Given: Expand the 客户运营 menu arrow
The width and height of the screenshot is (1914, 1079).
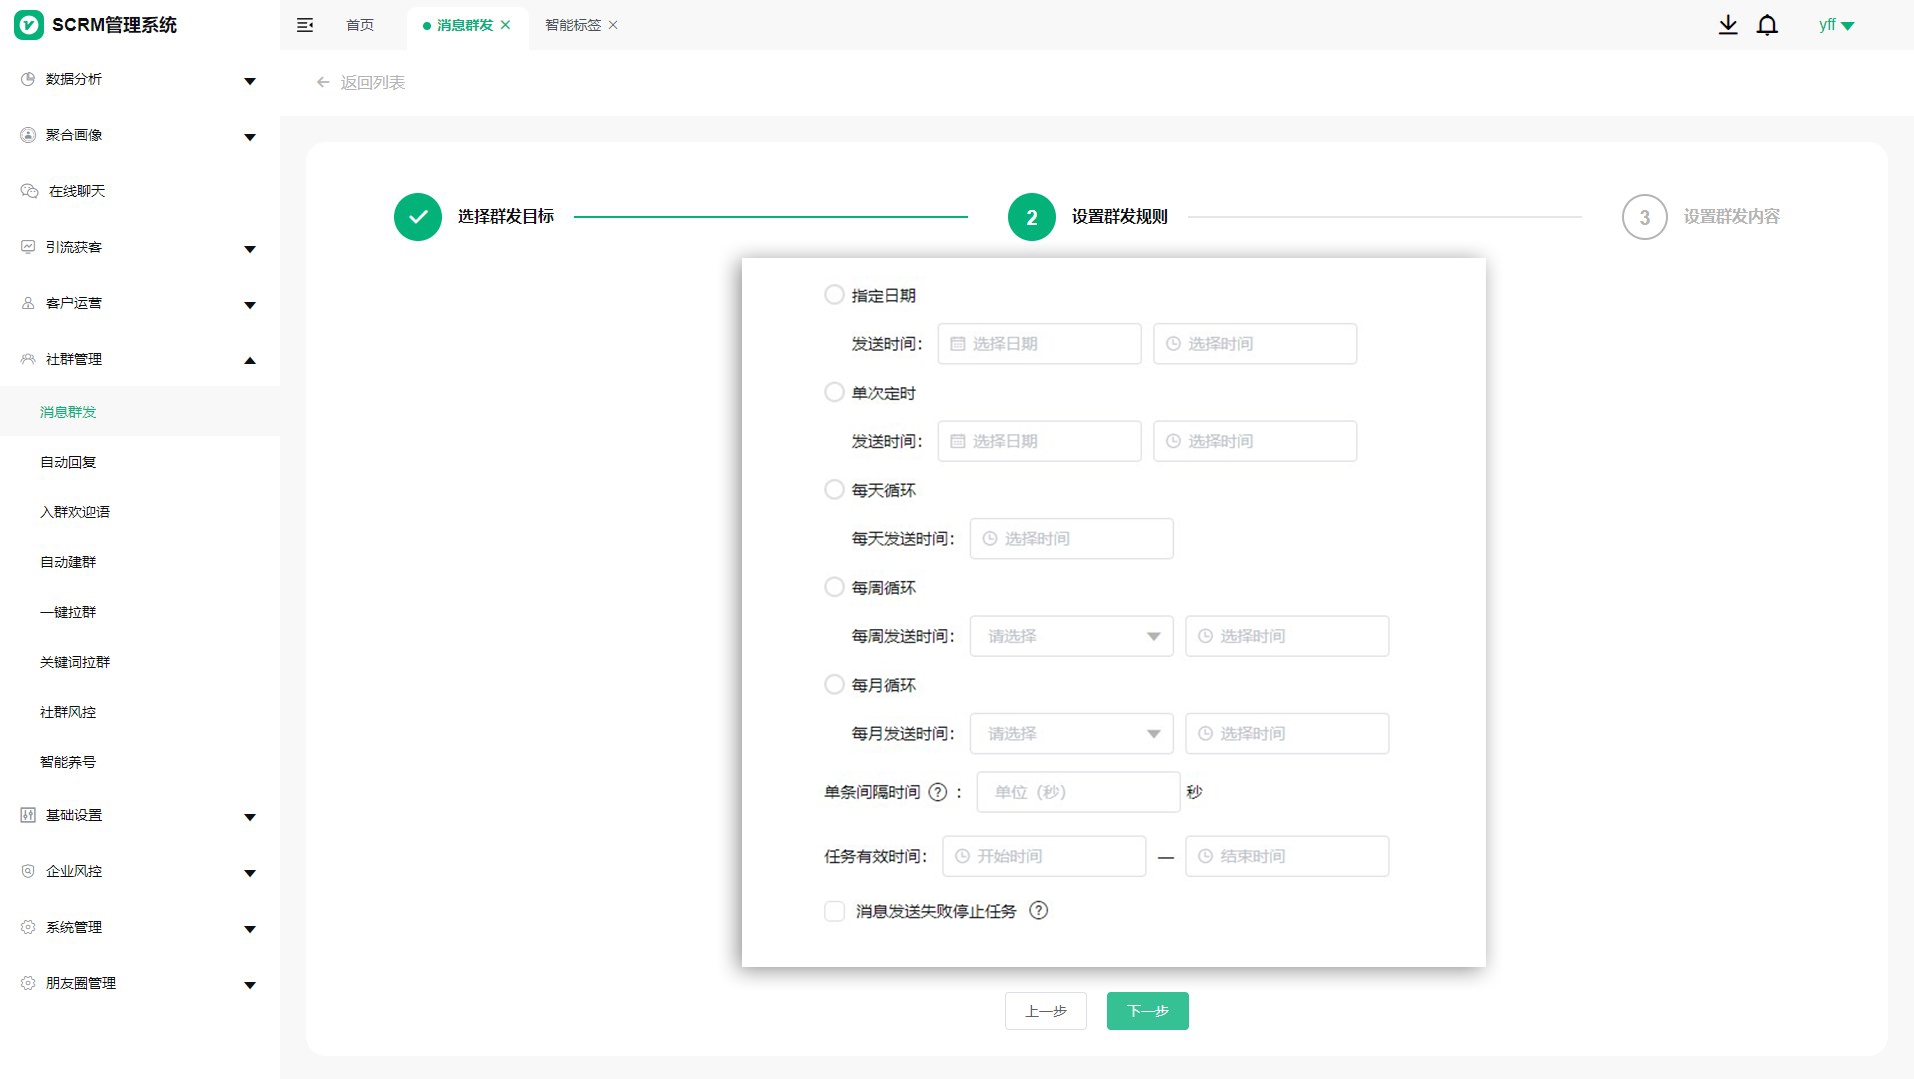Looking at the screenshot, I should click(x=250, y=305).
